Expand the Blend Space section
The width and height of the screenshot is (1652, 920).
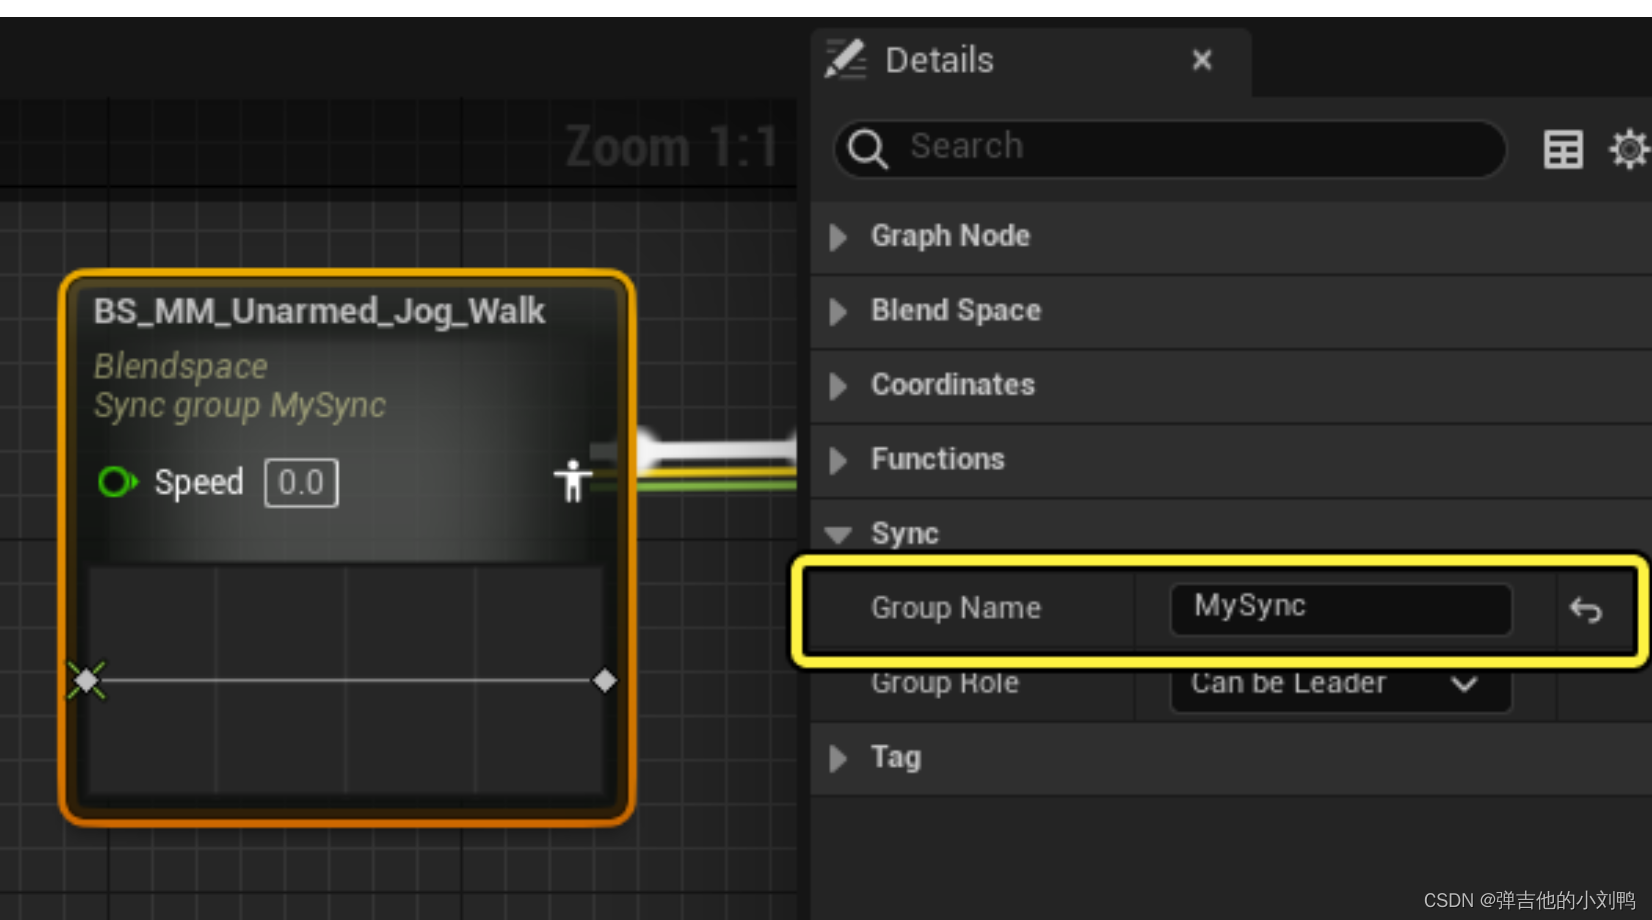[x=838, y=312]
